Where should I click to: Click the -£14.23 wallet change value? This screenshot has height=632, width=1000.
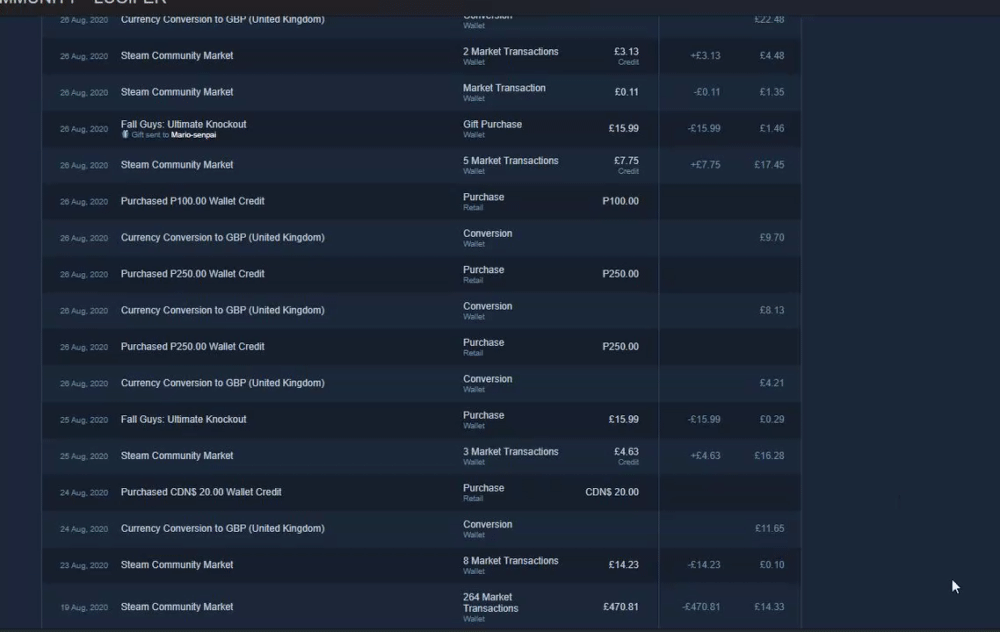703,564
